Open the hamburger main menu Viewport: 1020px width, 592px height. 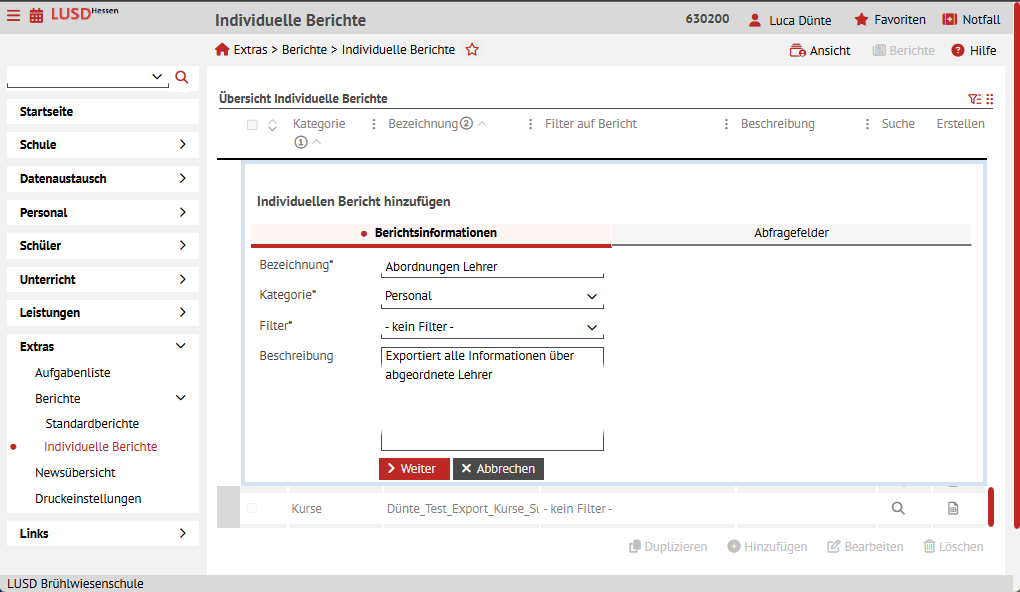point(14,16)
